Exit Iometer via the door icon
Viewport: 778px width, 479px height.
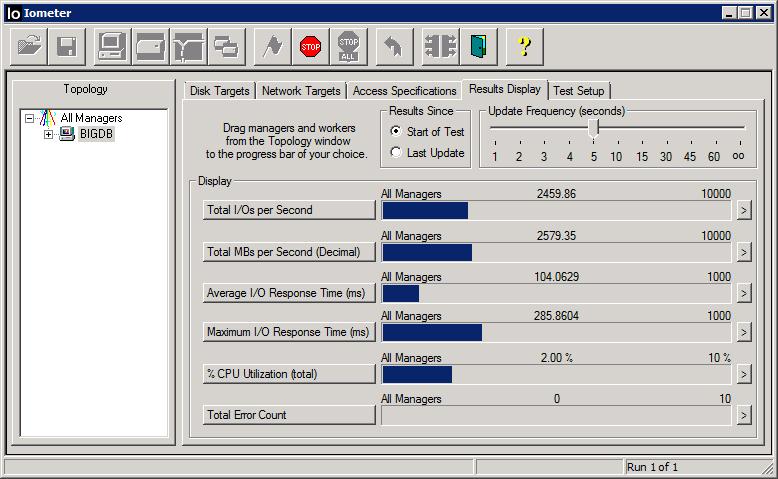click(x=478, y=47)
